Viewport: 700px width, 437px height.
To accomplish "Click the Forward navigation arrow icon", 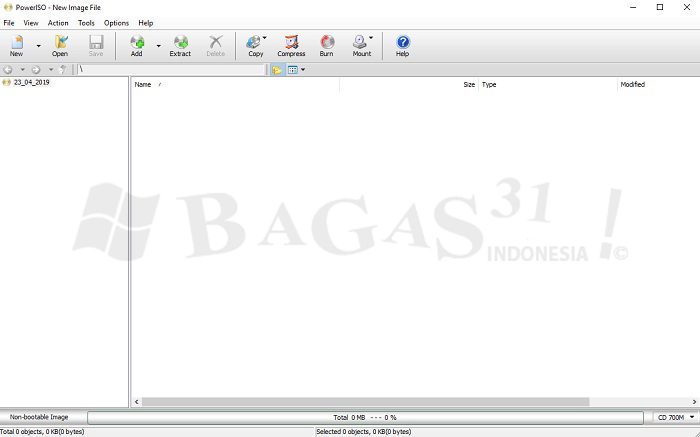I will (36, 70).
